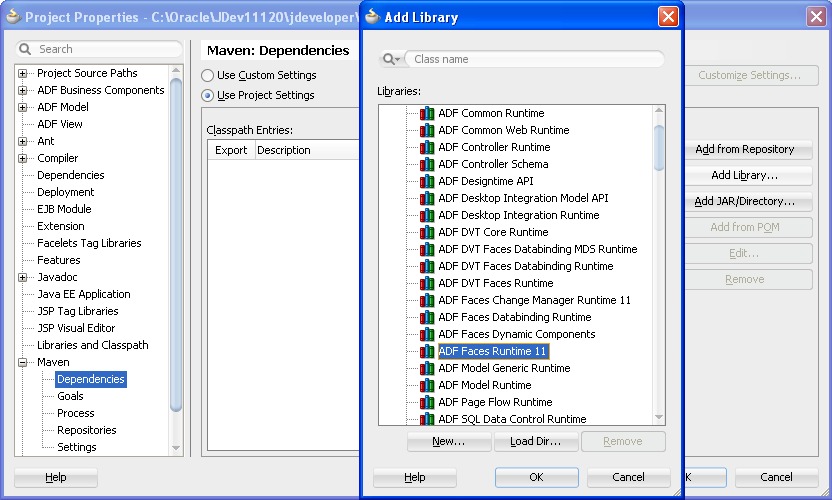The height and width of the screenshot is (500, 832).
Task: Select Repositories under Maven
Action: pyautogui.click(x=86, y=430)
